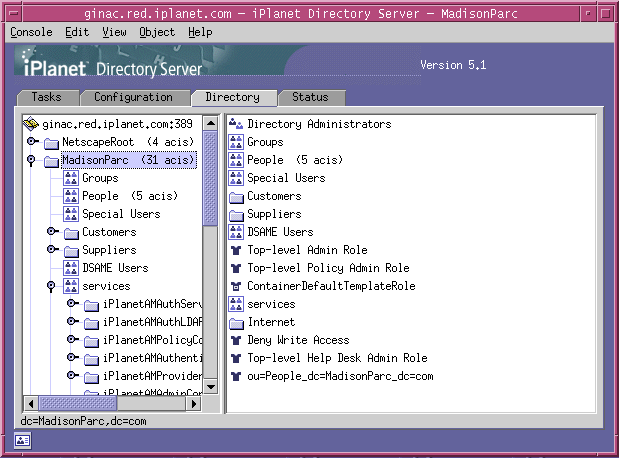The image size is (619, 458).
Task: Select 'Internet' entry text
Action: (x=271, y=323)
